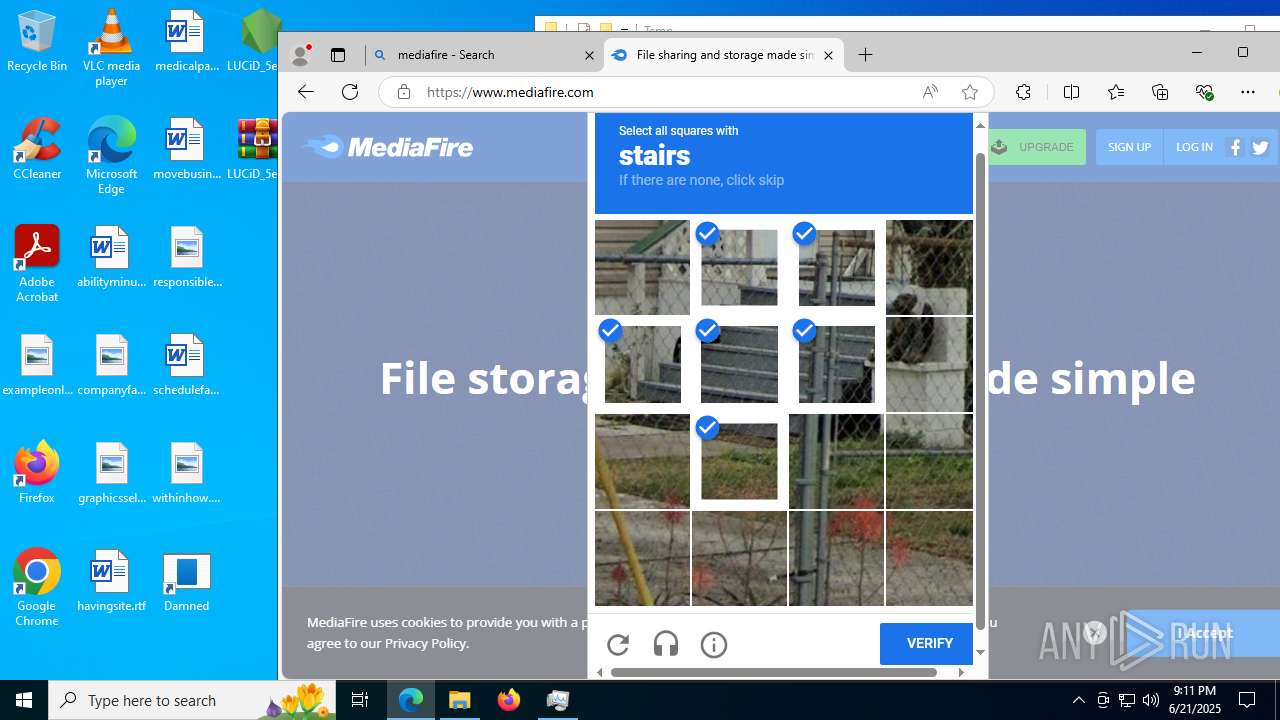This screenshot has width=1280, height=720.
Task: Open the Collections icon
Action: pyautogui.click(x=1160, y=92)
